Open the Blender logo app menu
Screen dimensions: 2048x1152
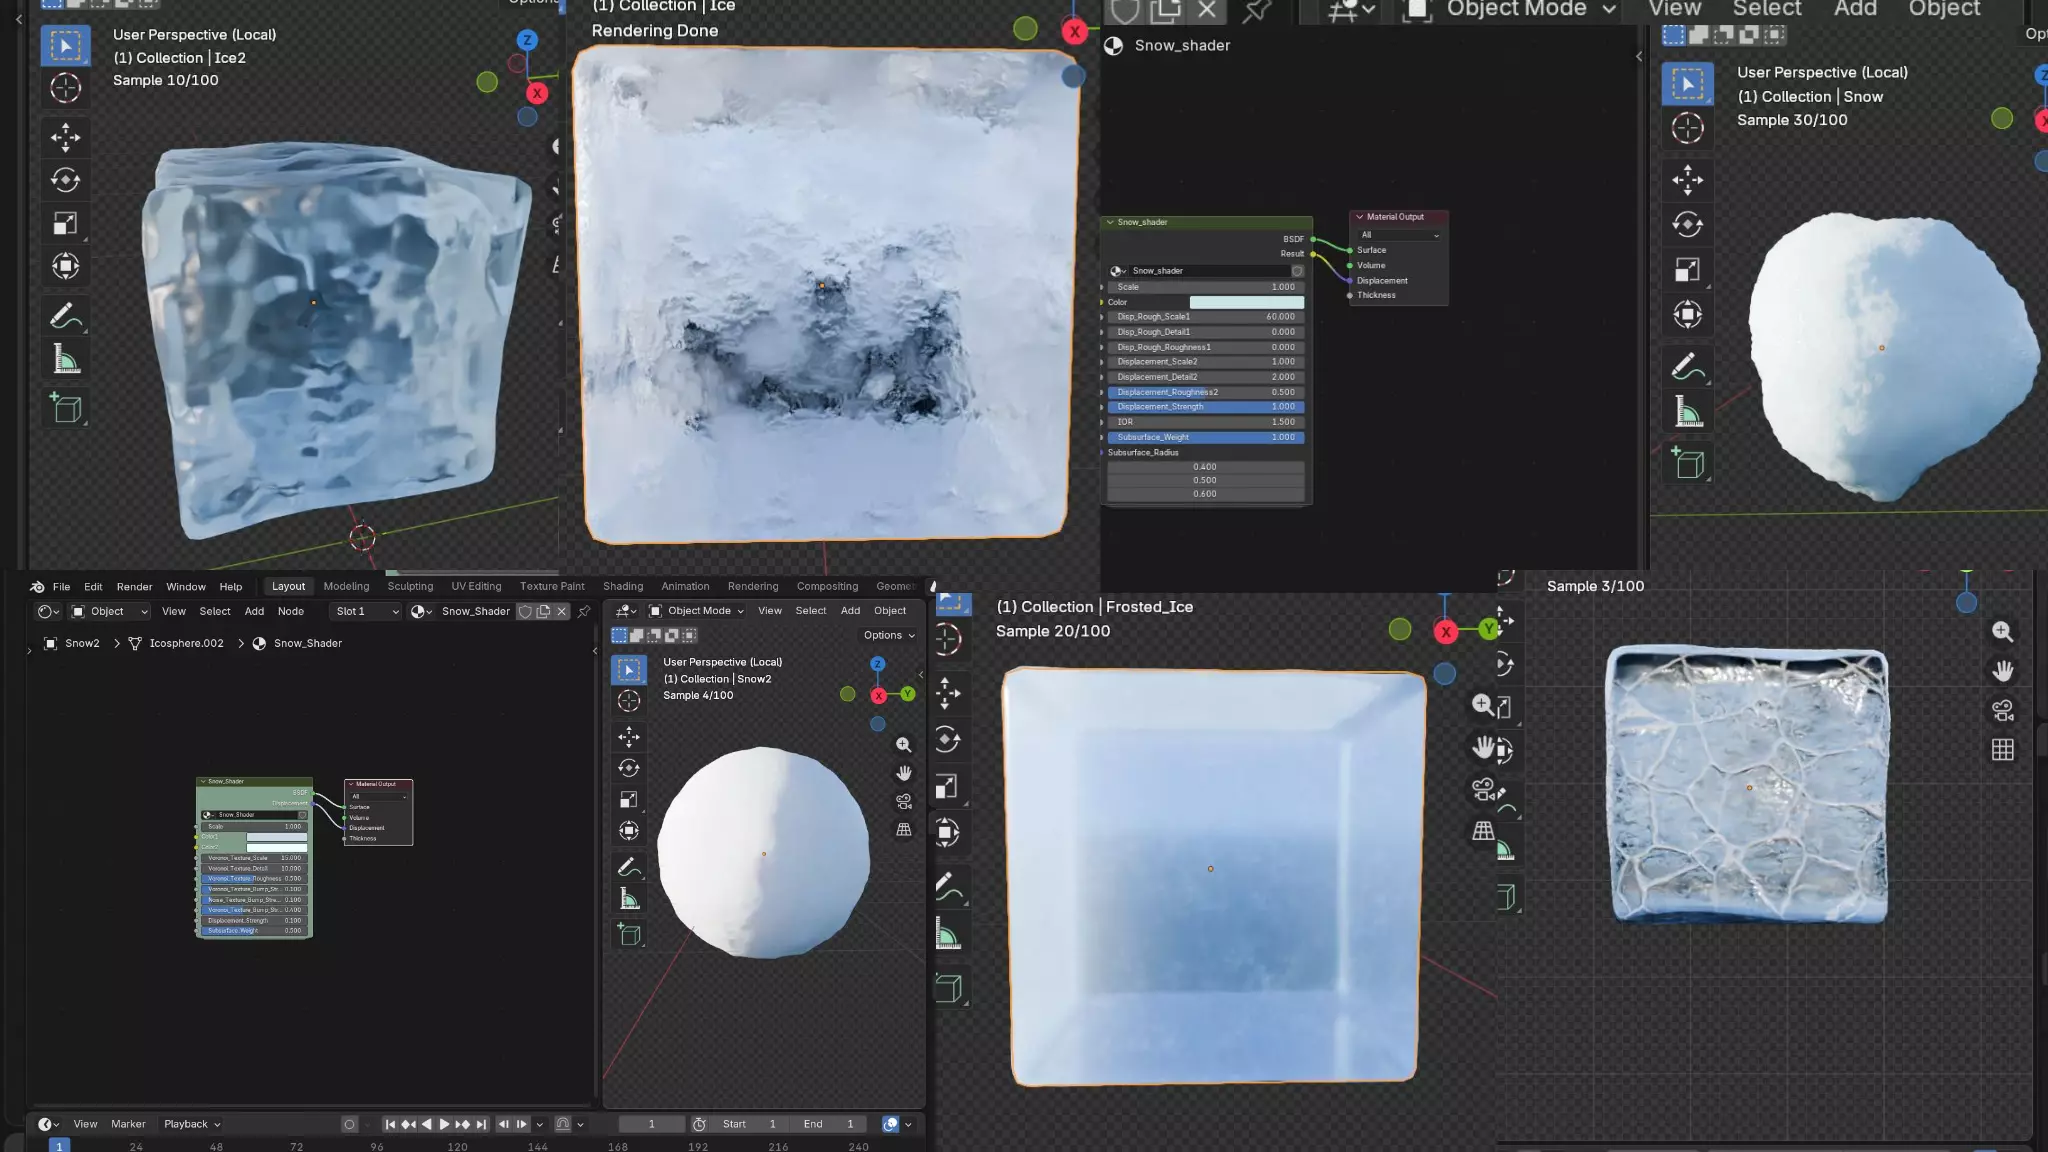37,587
